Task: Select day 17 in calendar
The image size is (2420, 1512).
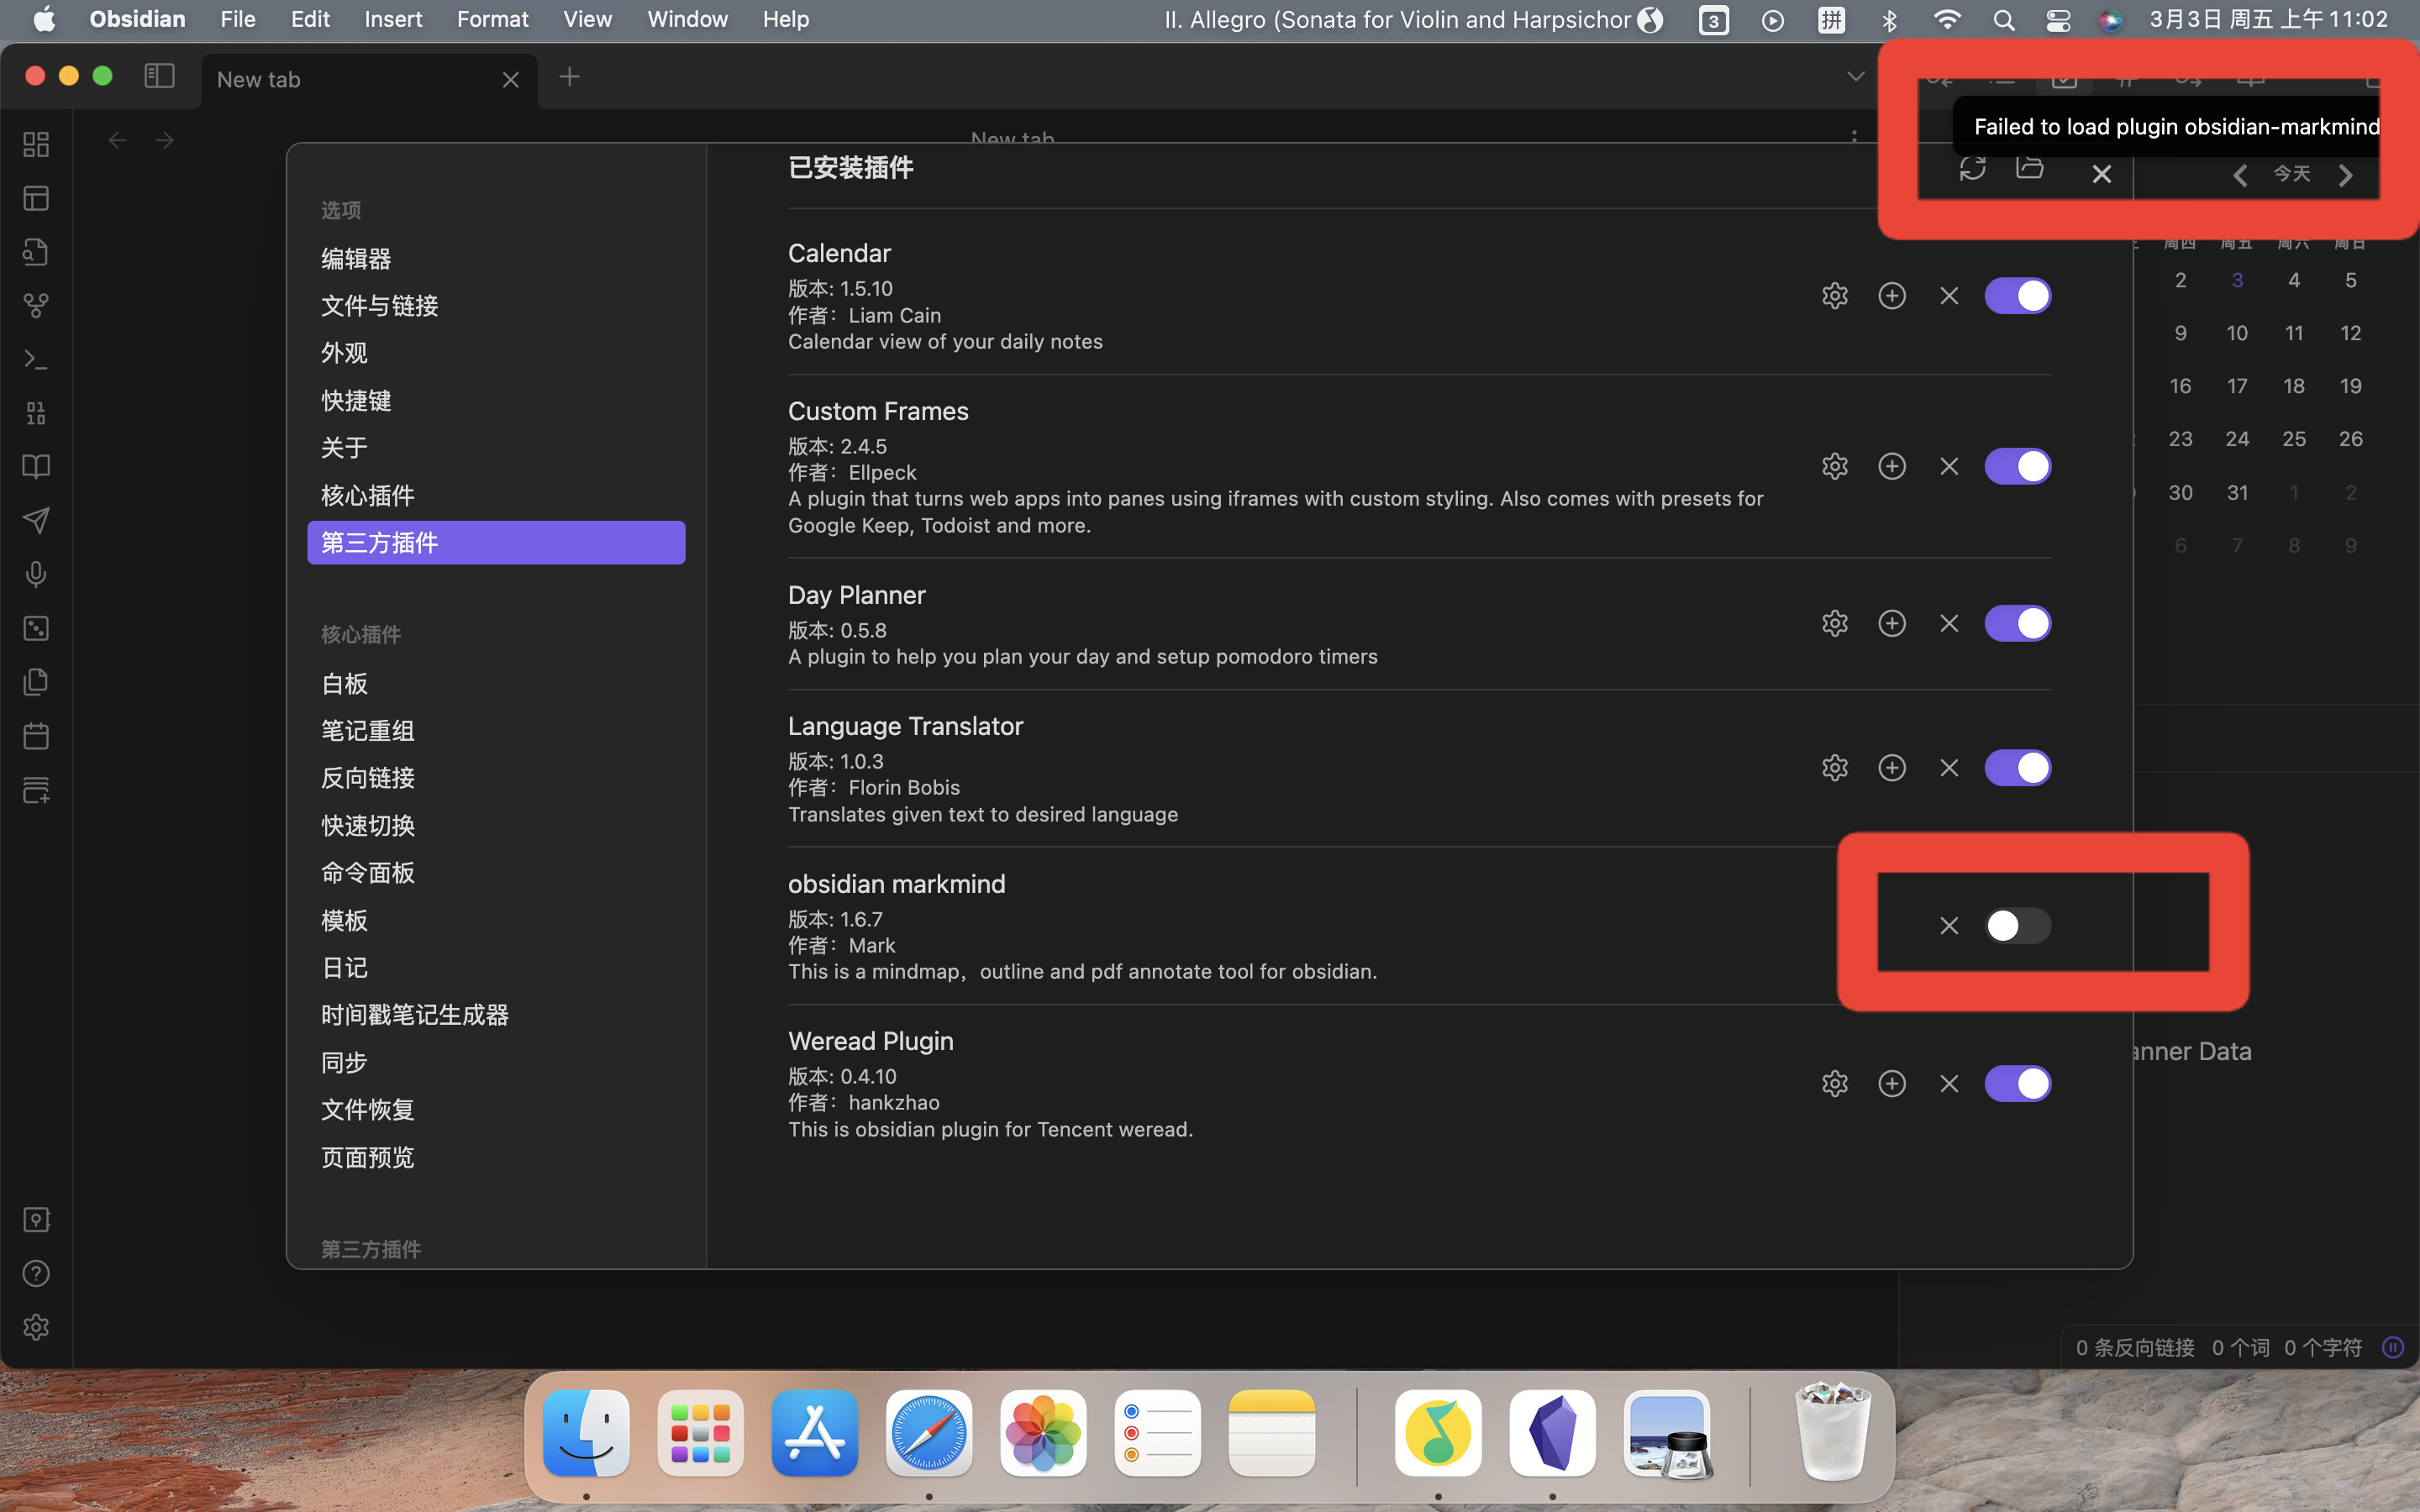Action: (x=2237, y=386)
